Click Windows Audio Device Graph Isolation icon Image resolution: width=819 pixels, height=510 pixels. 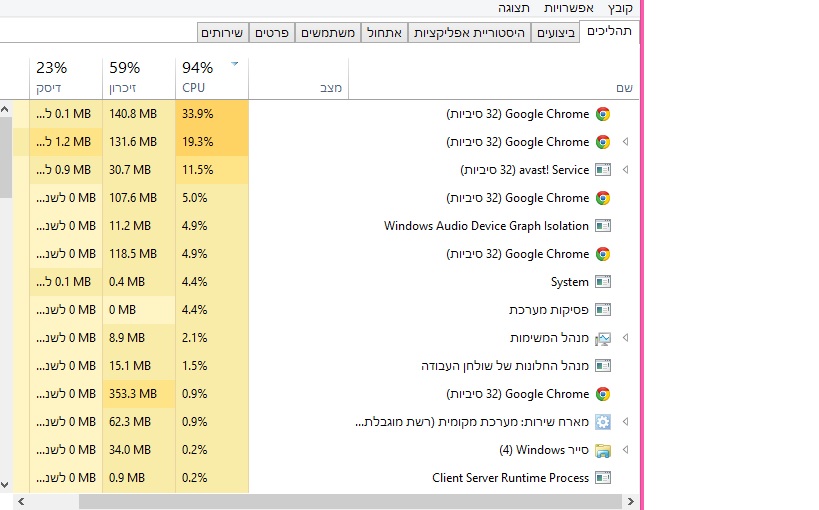tap(602, 226)
